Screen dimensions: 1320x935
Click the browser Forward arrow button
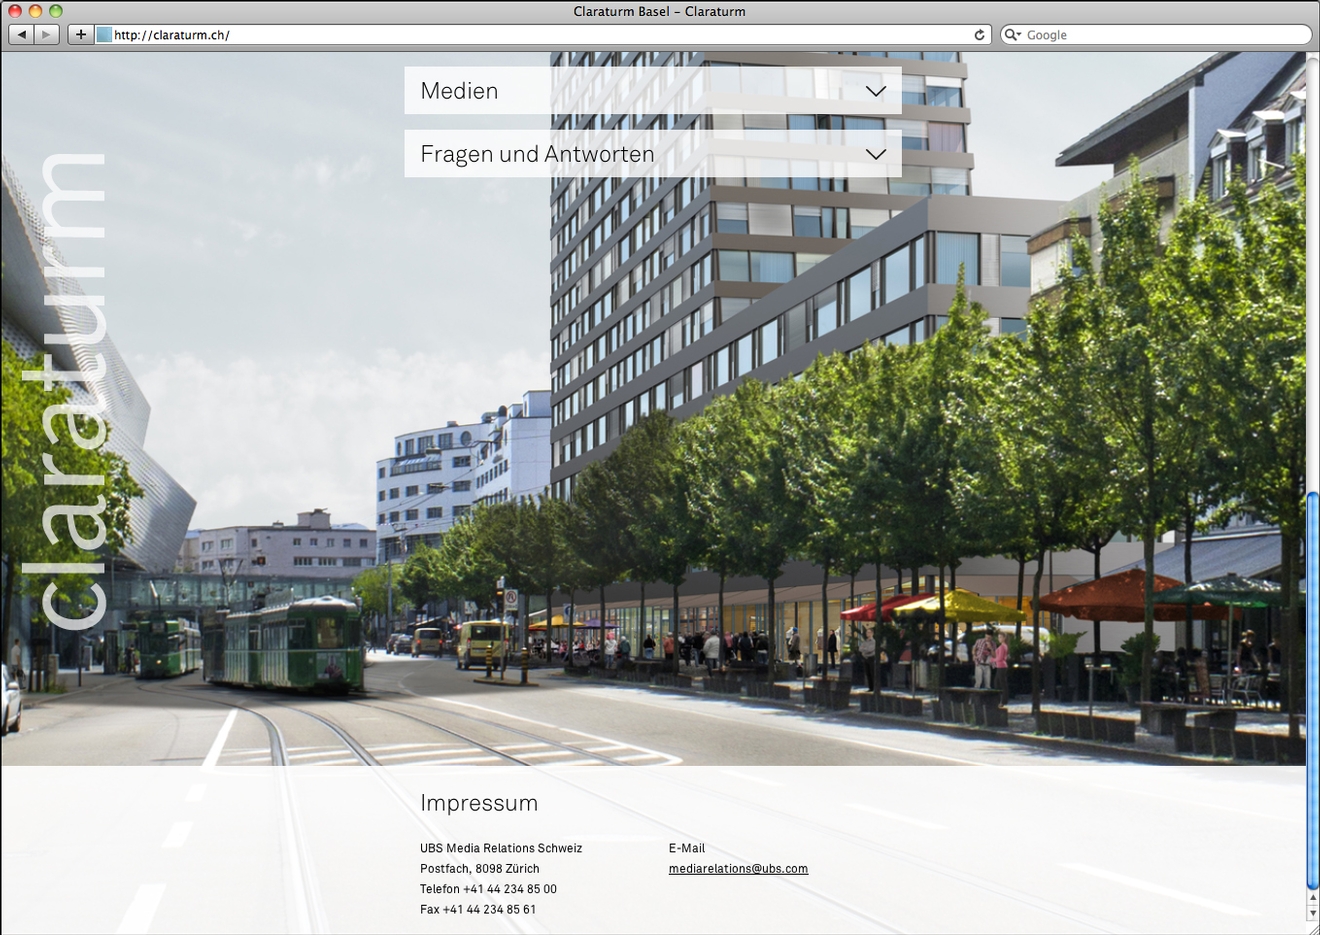point(47,35)
